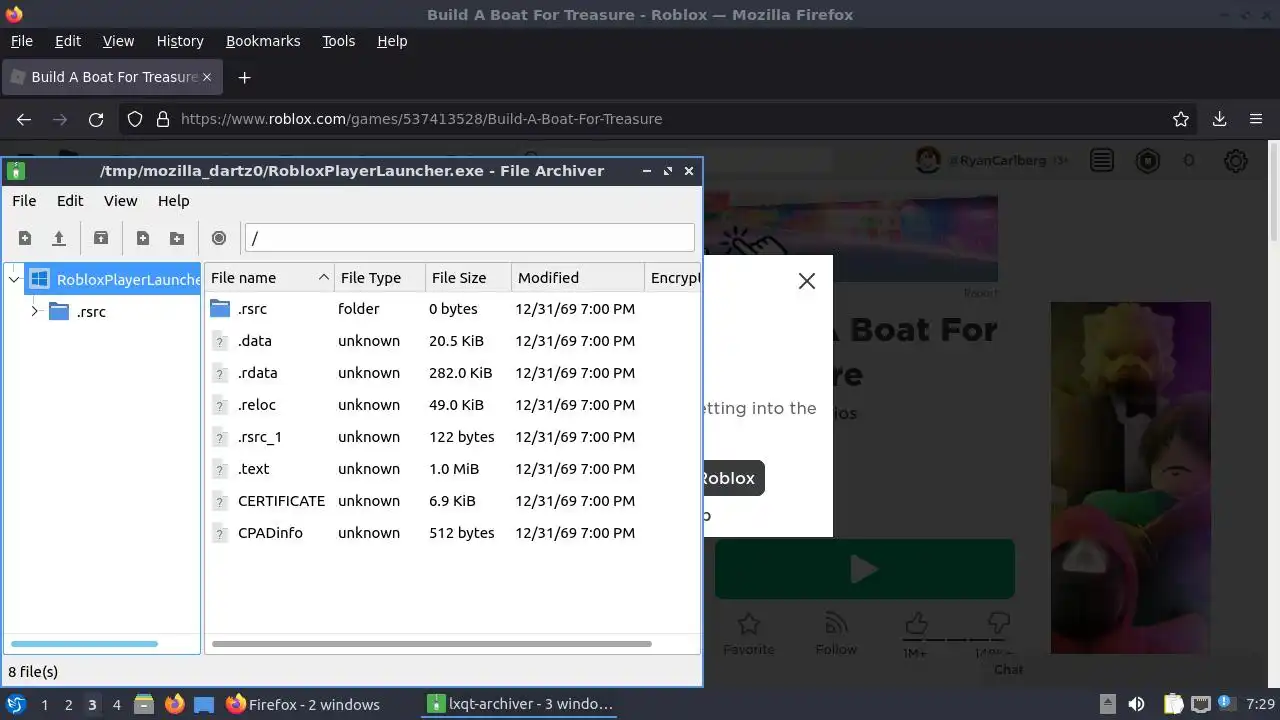The width and height of the screenshot is (1280, 720).
Task: Click the tracking protection shield icon
Action: pos(135,119)
